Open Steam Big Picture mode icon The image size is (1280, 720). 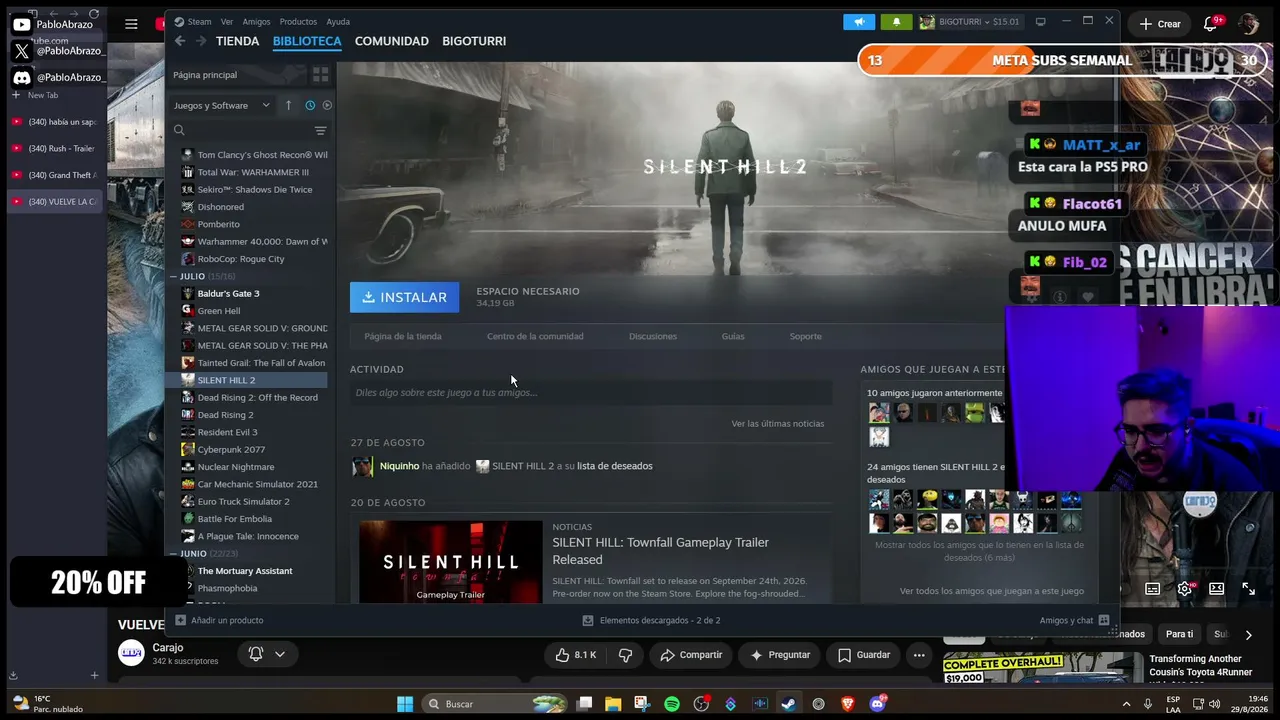[1040, 22]
